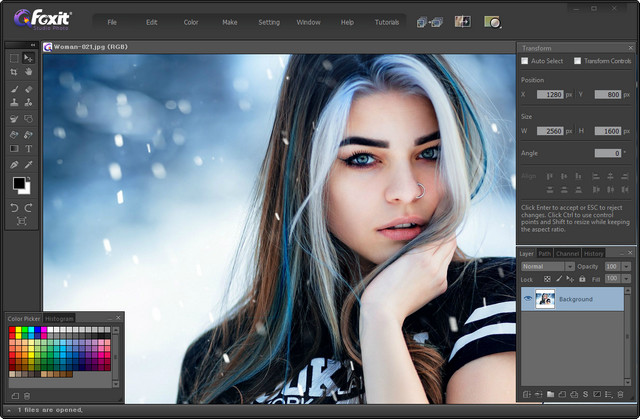Hide the Background layer with eye icon
The width and height of the screenshot is (640, 419).
pos(527,298)
